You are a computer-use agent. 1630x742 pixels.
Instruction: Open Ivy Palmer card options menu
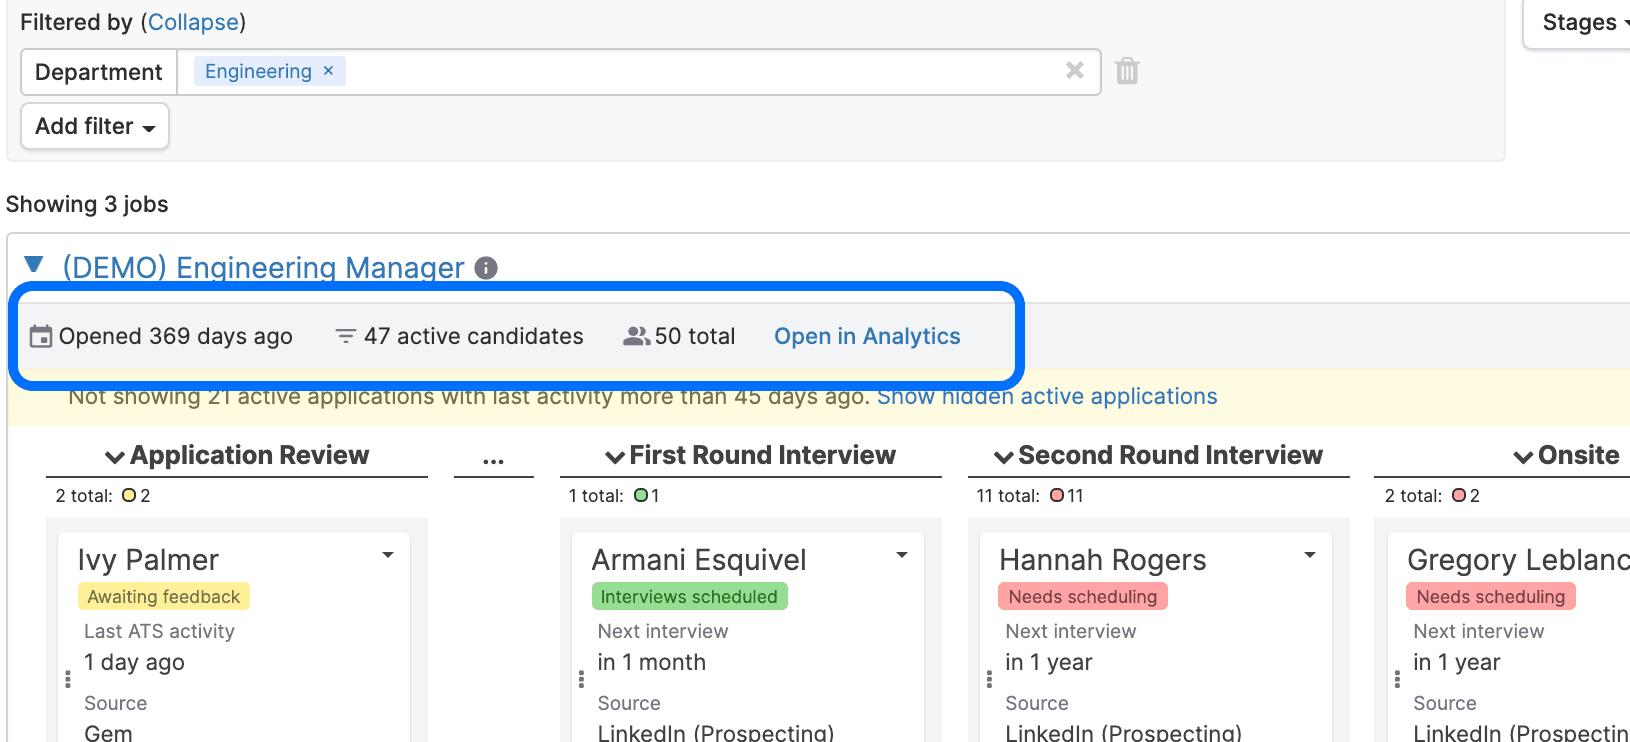click(388, 555)
